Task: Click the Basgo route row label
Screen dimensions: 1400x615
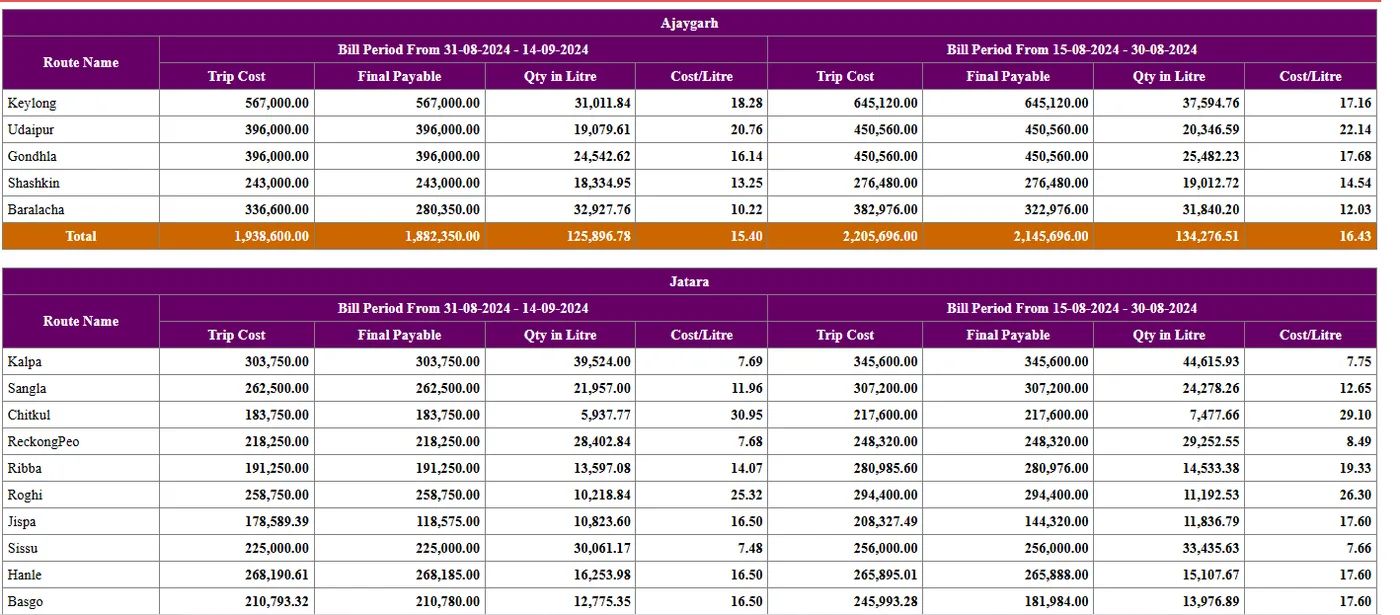Action: [25, 601]
